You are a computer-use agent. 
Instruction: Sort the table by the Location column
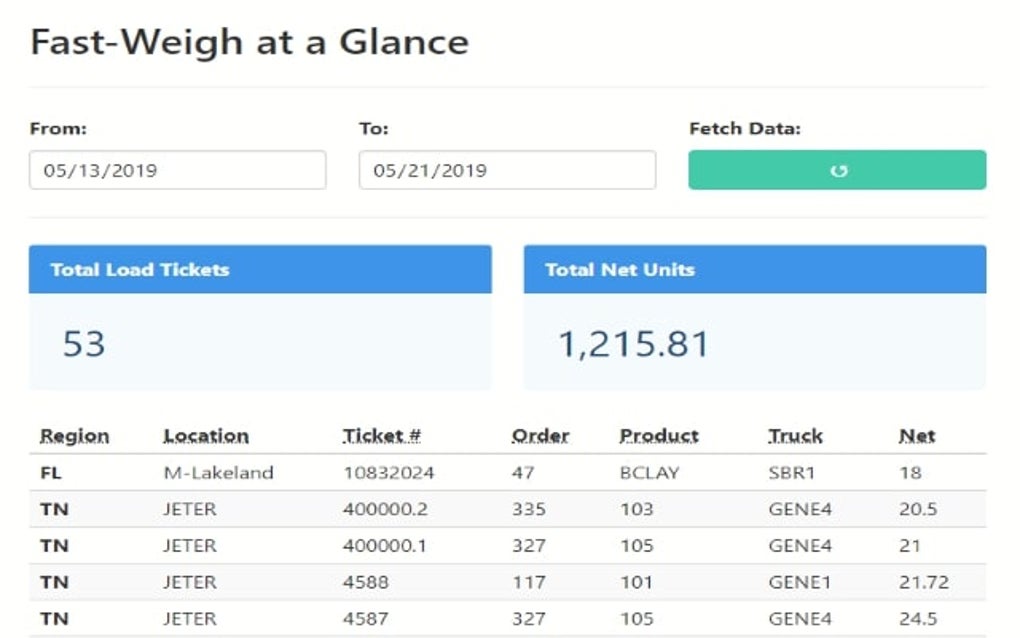coord(204,434)
